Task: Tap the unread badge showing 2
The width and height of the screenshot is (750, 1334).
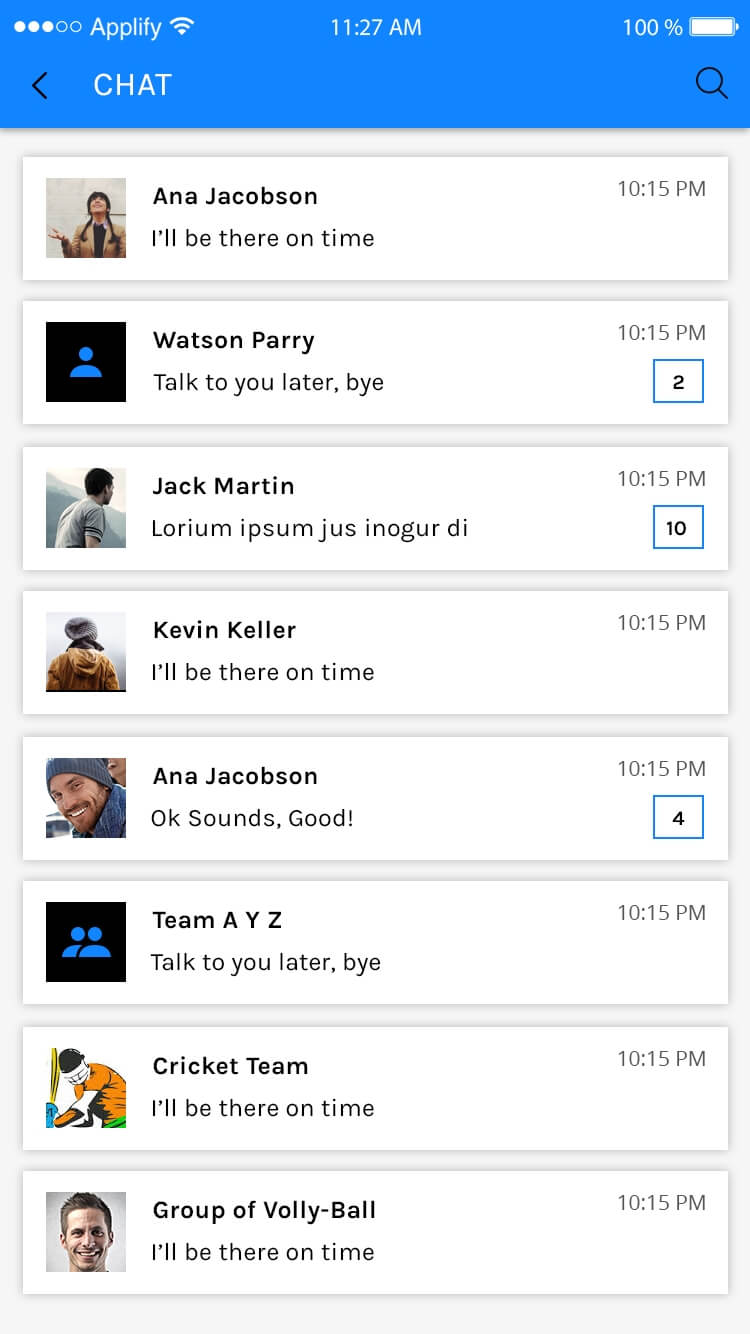Action: [678, 382]
